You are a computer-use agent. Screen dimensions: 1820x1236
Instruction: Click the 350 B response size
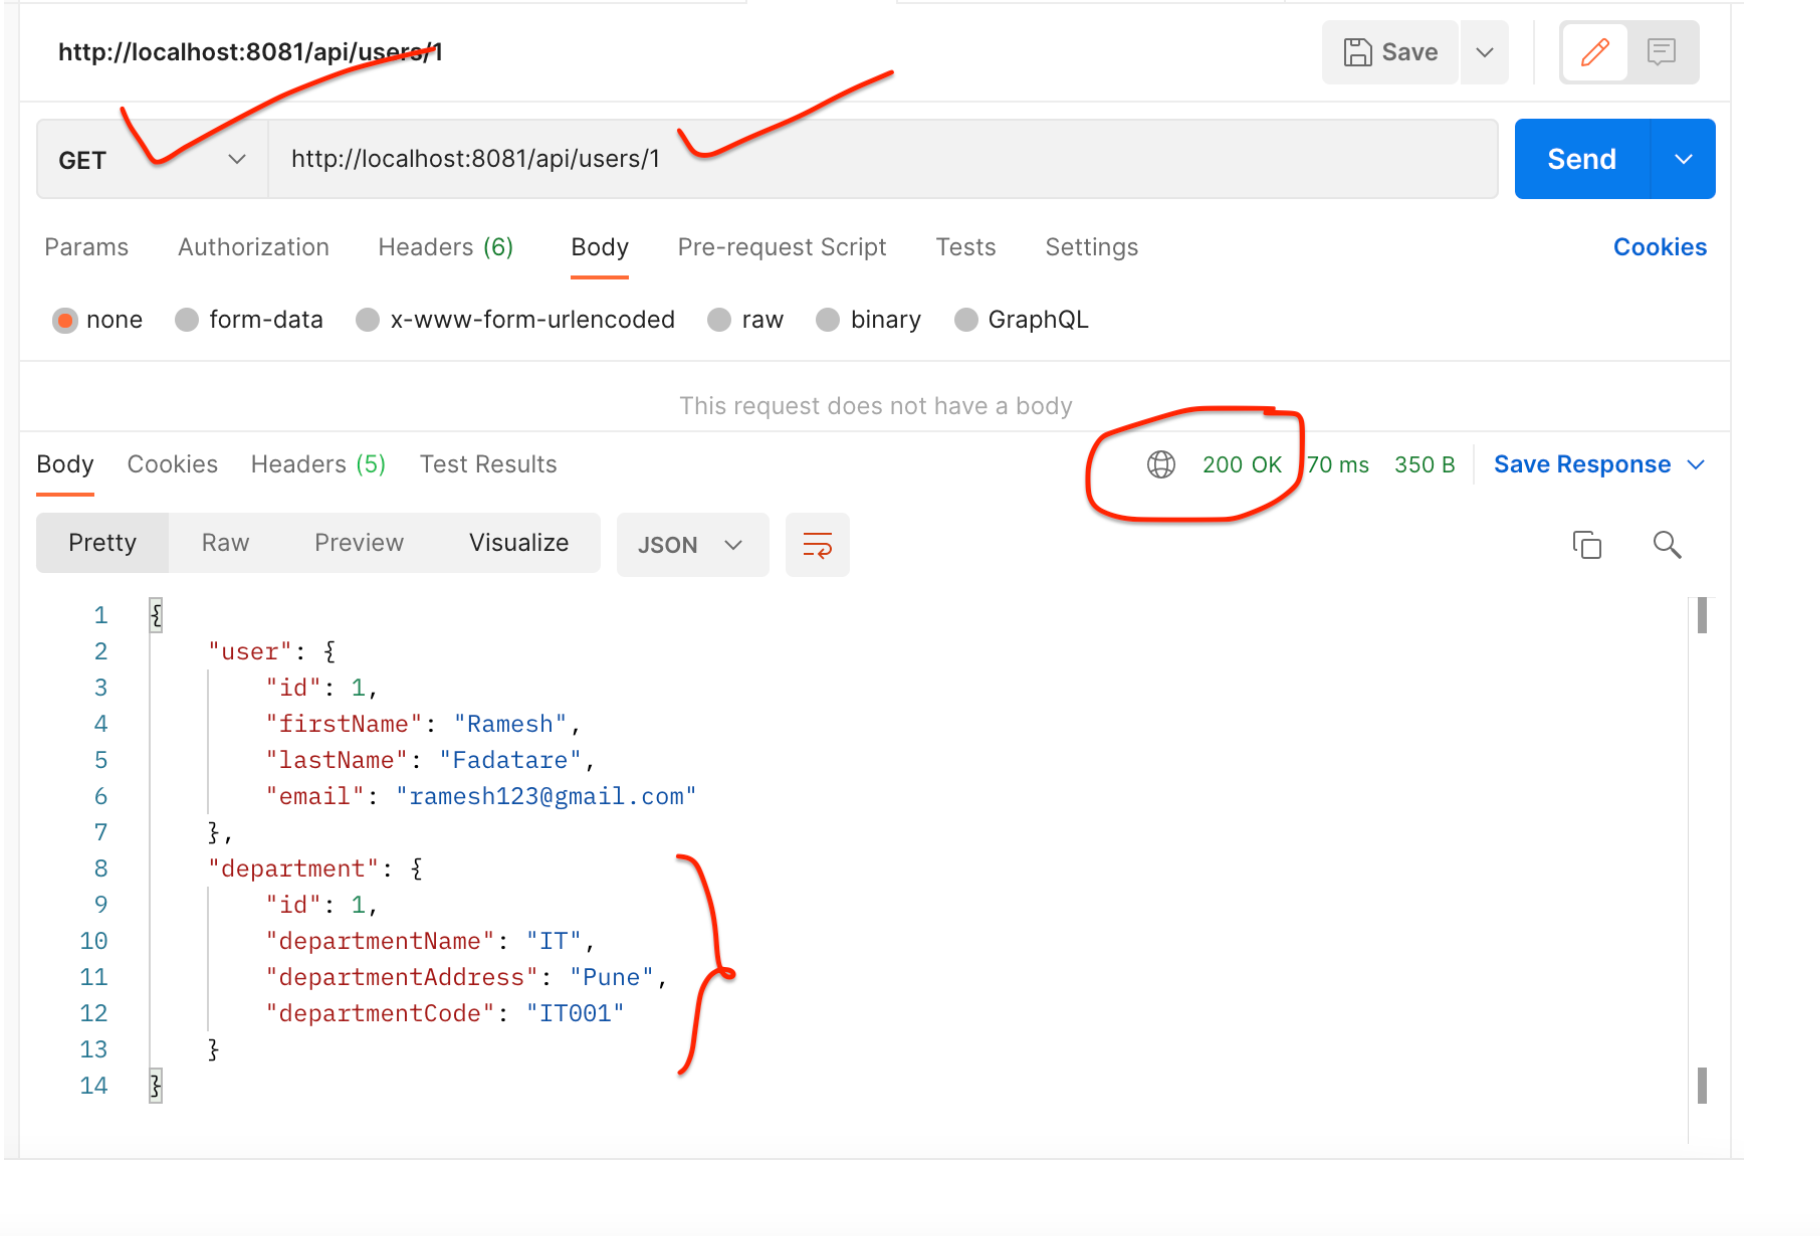click(x=1424, y=465)
